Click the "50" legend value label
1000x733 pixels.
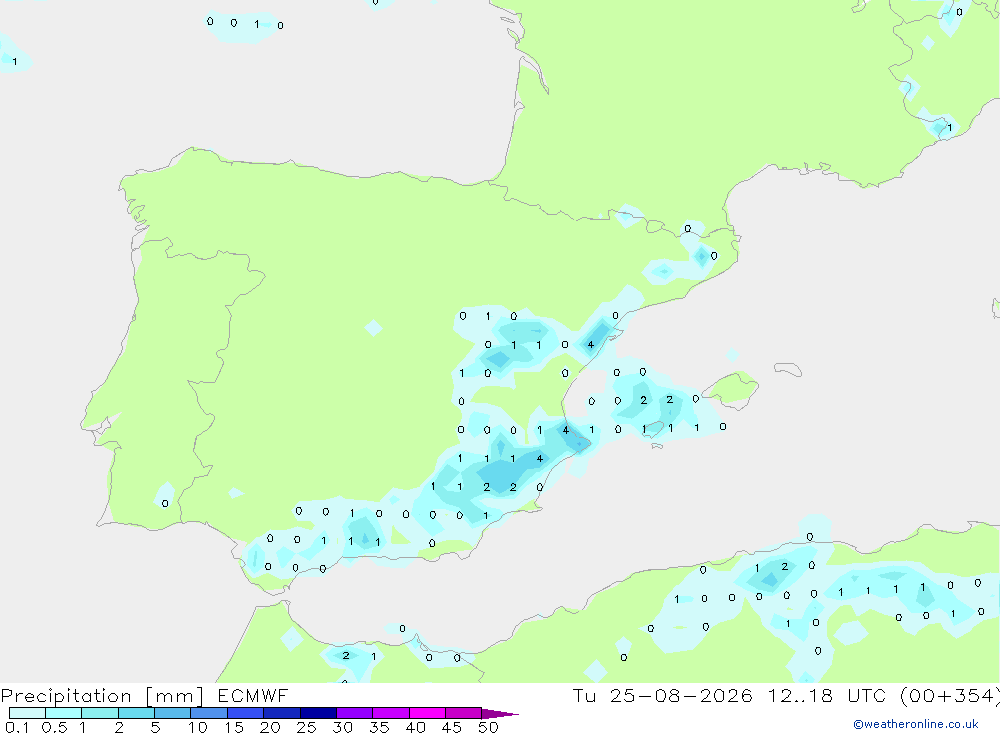[488, 727]
